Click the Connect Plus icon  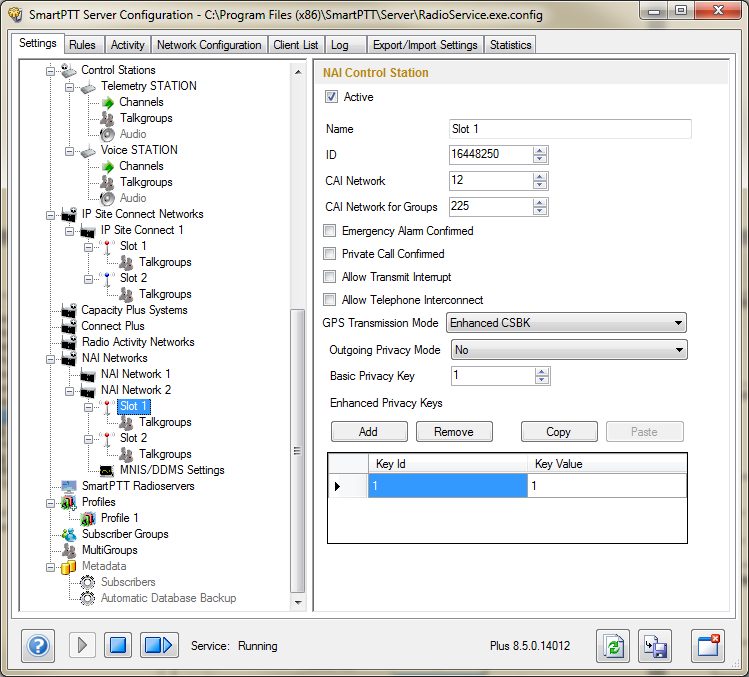[69, 326]
